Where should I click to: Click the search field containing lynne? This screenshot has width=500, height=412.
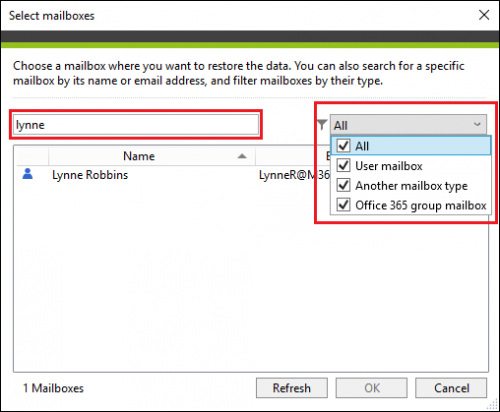point(136,125)
